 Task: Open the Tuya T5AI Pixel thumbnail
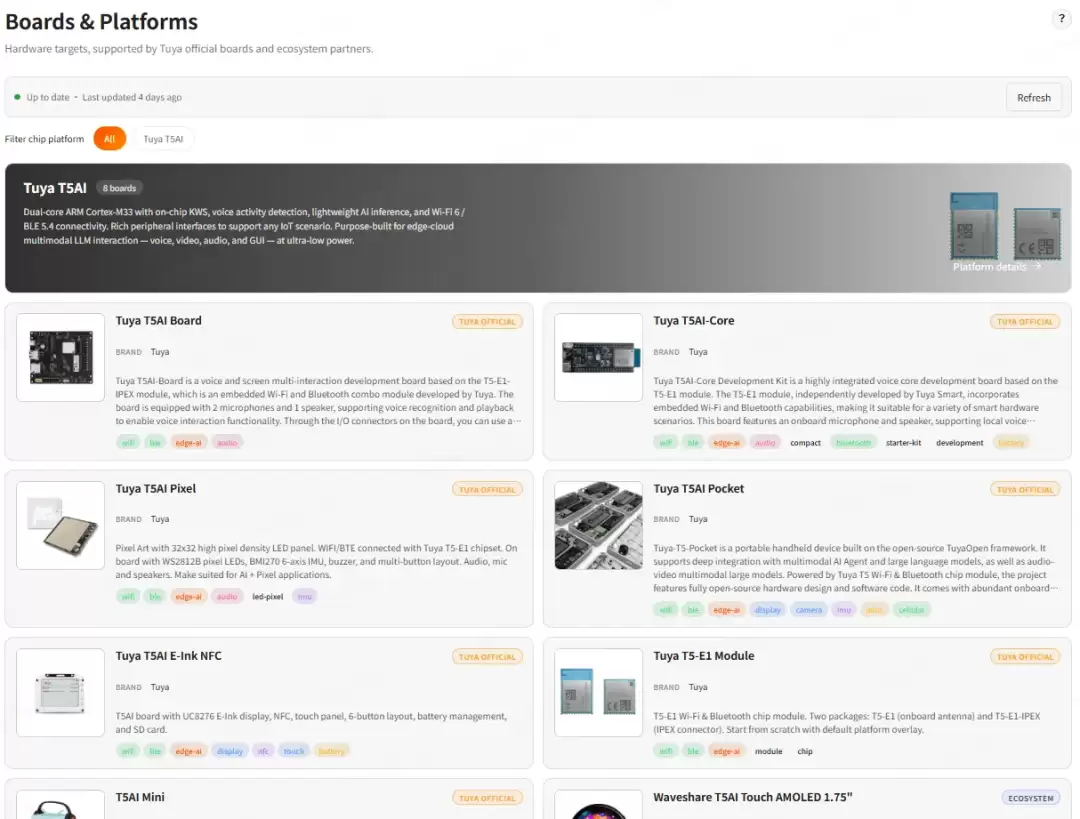click(61, 526)
